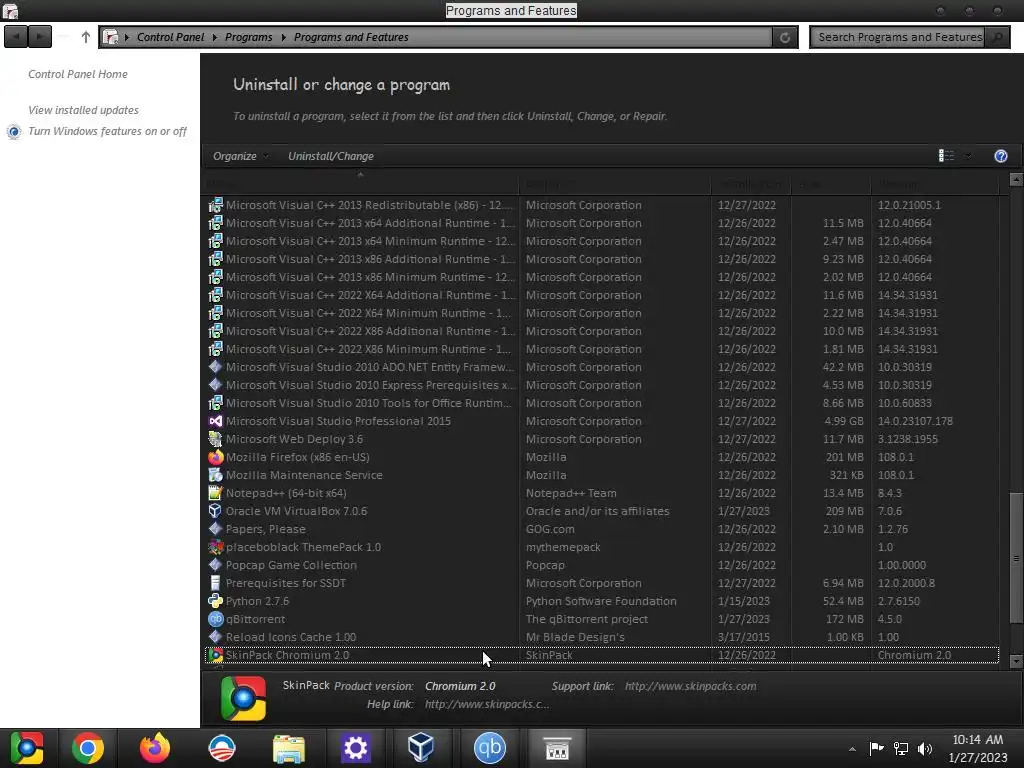Open Programs breadcrumb
Image resolution: width=1024 pixels, height=768 pixels.
[249, 37]
